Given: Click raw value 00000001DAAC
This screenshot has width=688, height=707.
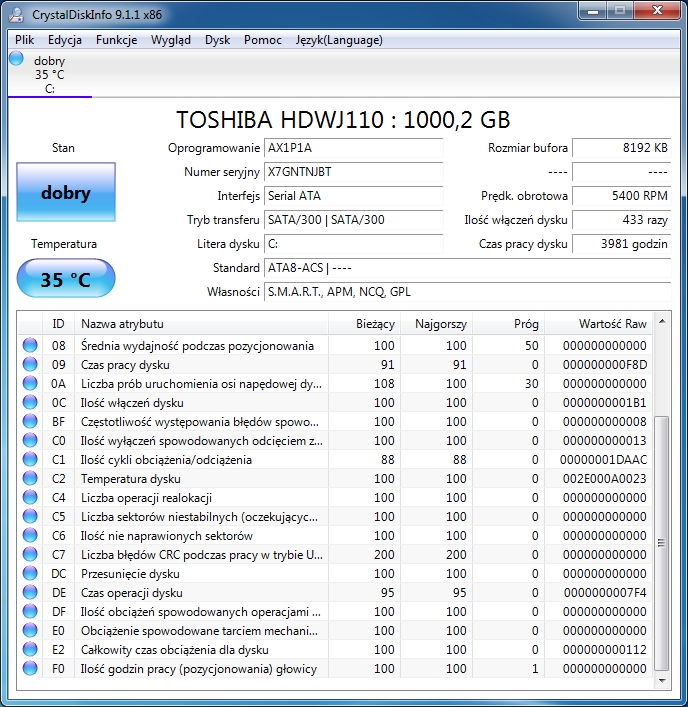Looking at the screenshot, I should click(603, 459).
